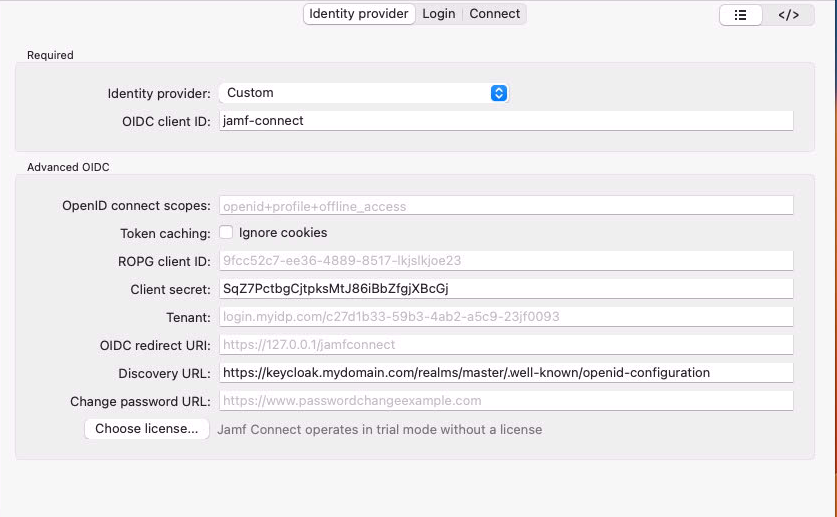Click the Advanced OIDC section heading
The height and width of the screenshot is (517, 837).
click(68, 167)
